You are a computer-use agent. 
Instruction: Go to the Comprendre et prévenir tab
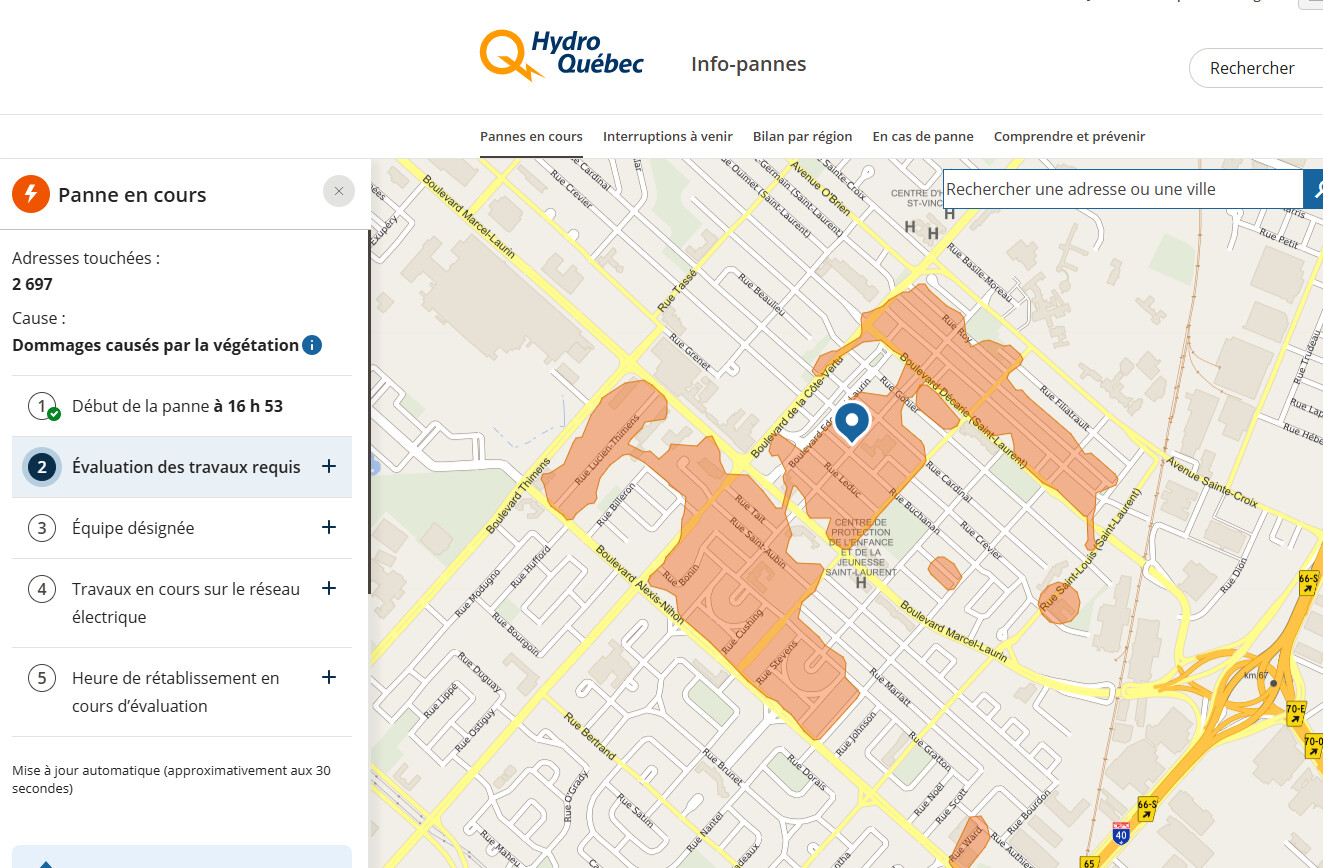pyautogui.click(x=1069, y=136)
